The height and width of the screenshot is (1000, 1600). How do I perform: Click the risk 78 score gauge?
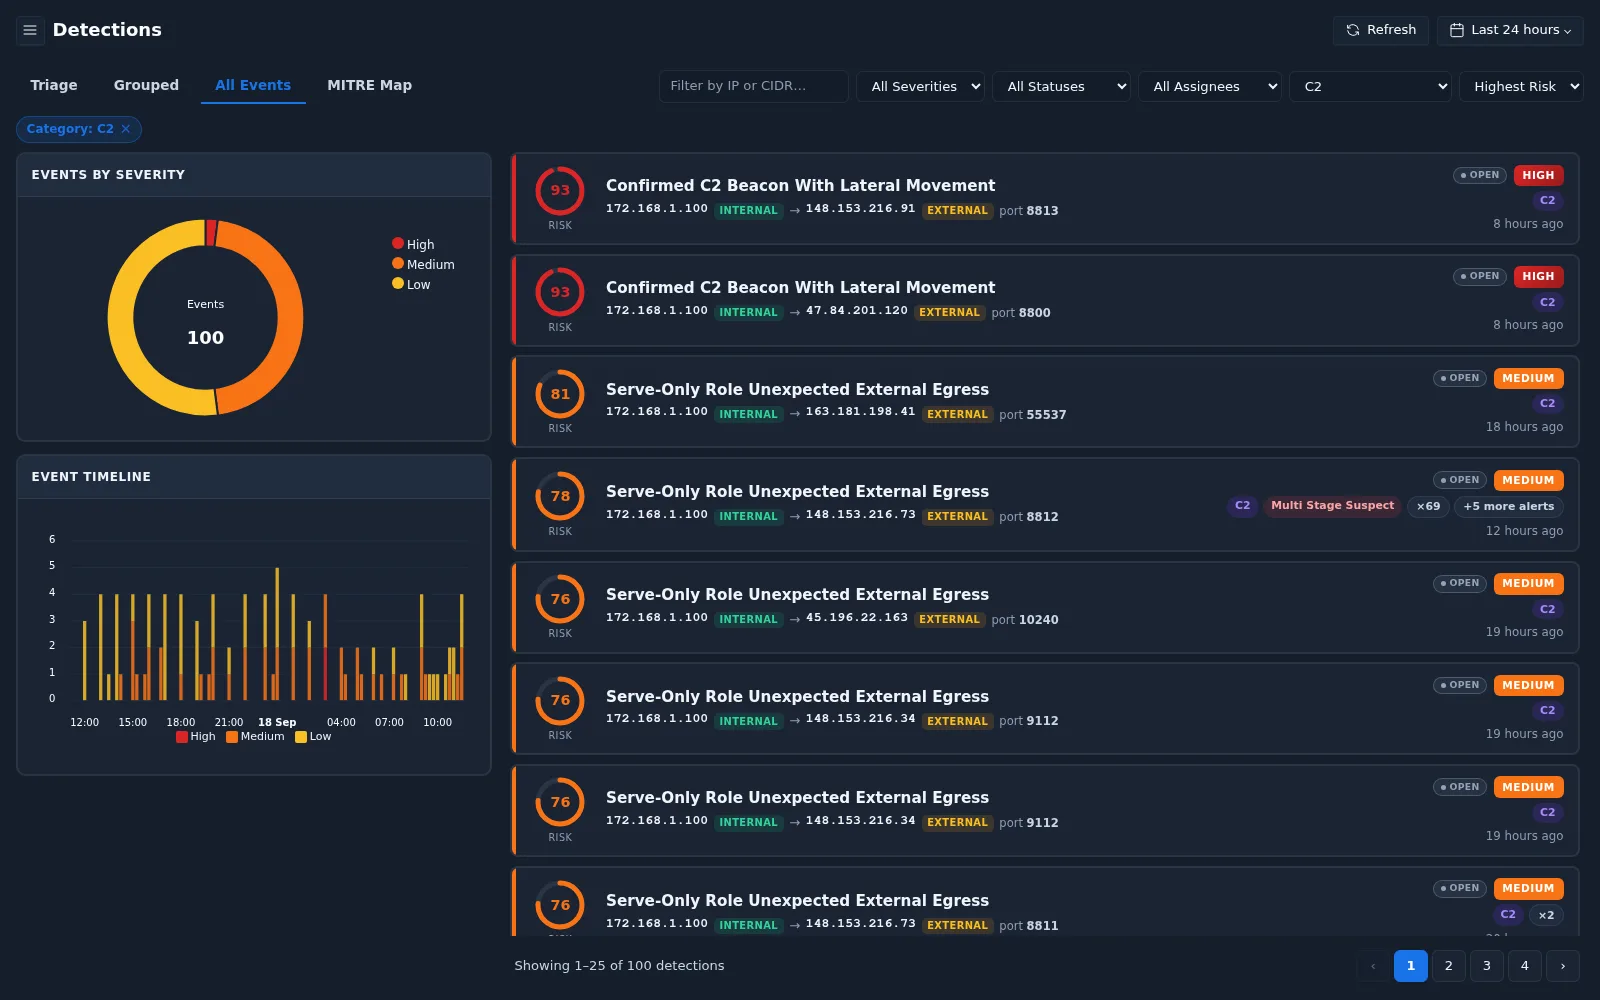coord(560,496)
